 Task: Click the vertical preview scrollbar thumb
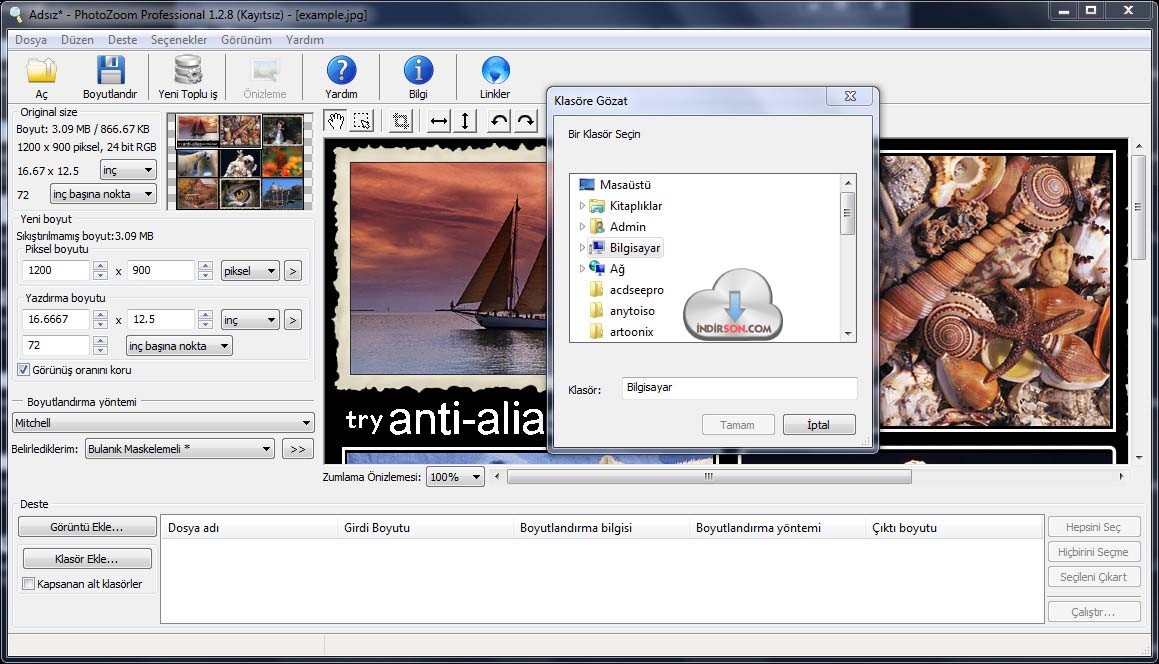click(1139, 208)
